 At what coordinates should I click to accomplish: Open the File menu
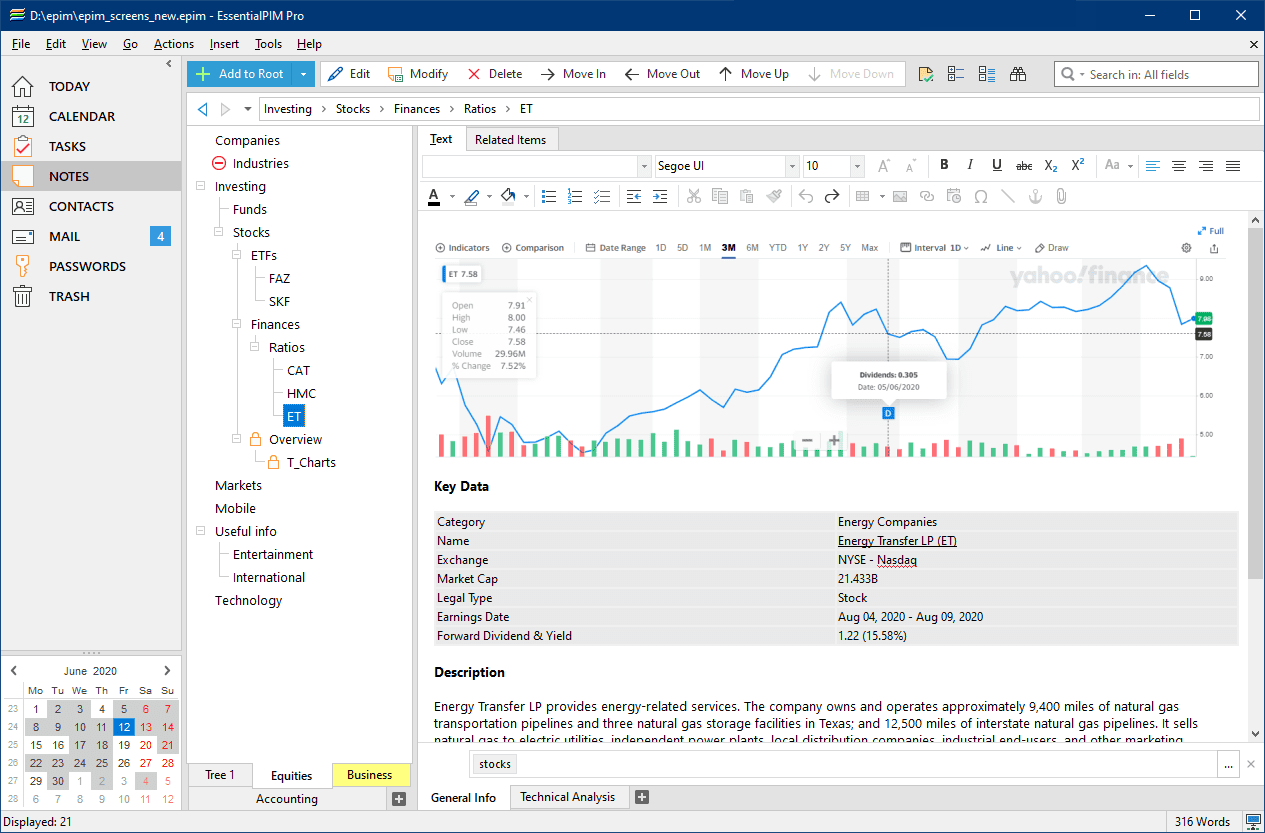coord(21,44)
